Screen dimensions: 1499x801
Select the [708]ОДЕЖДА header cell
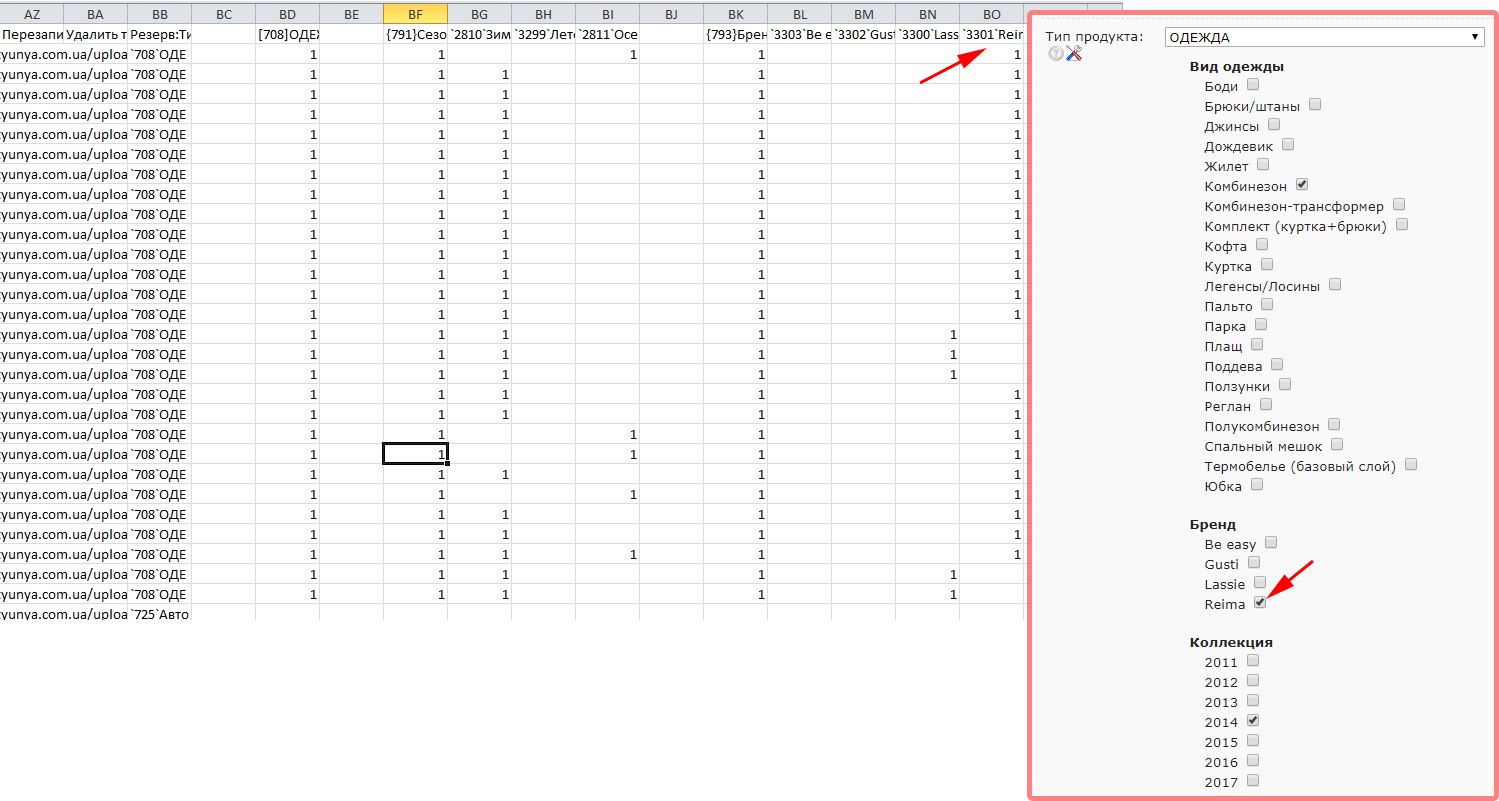tap(287, 34)
